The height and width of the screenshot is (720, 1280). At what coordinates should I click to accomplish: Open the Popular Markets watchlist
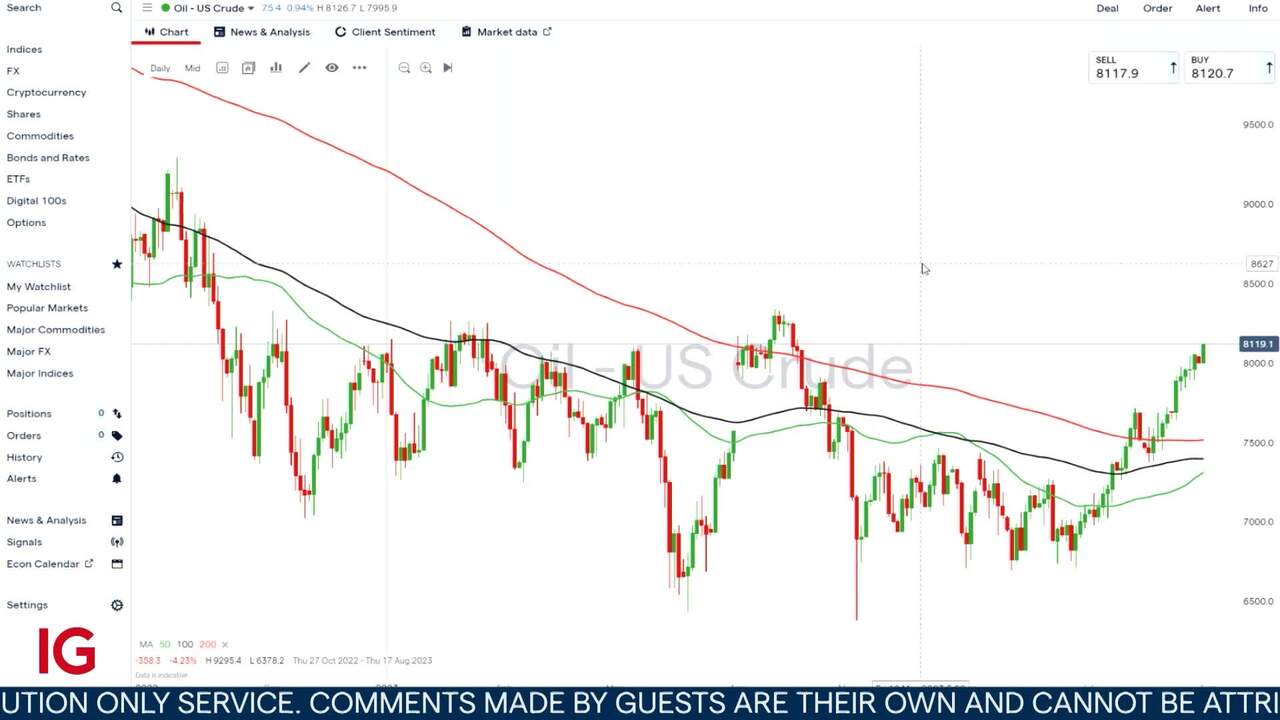click(47, 308)
